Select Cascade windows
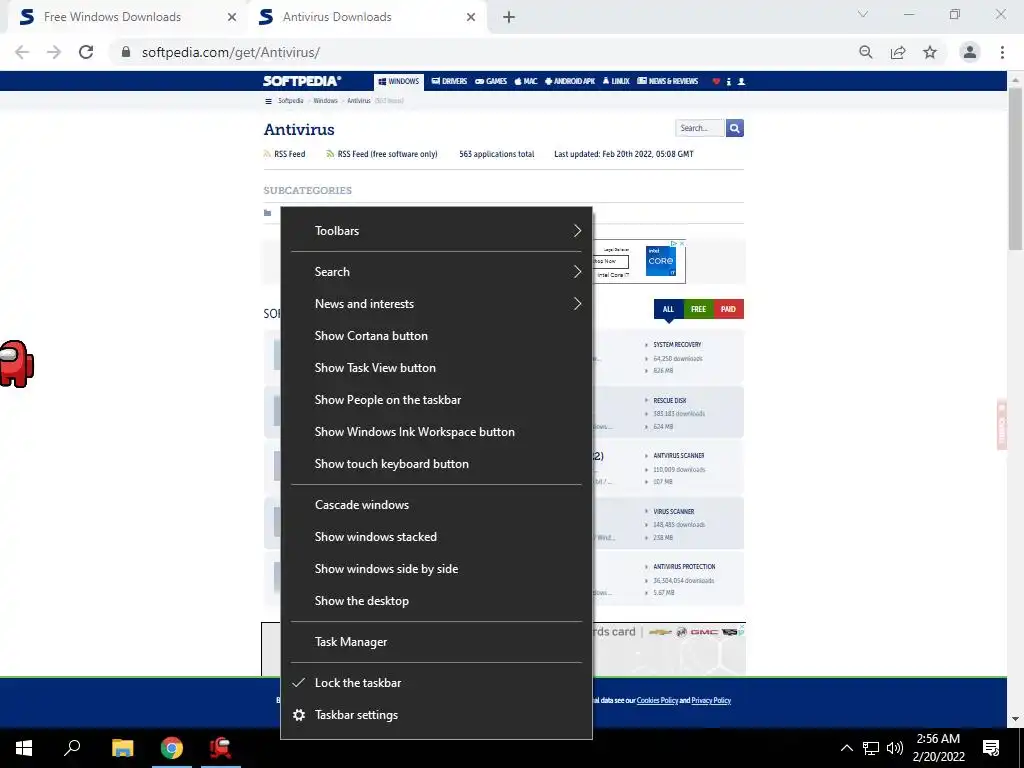1024x768 pixels. coord(436,505)
